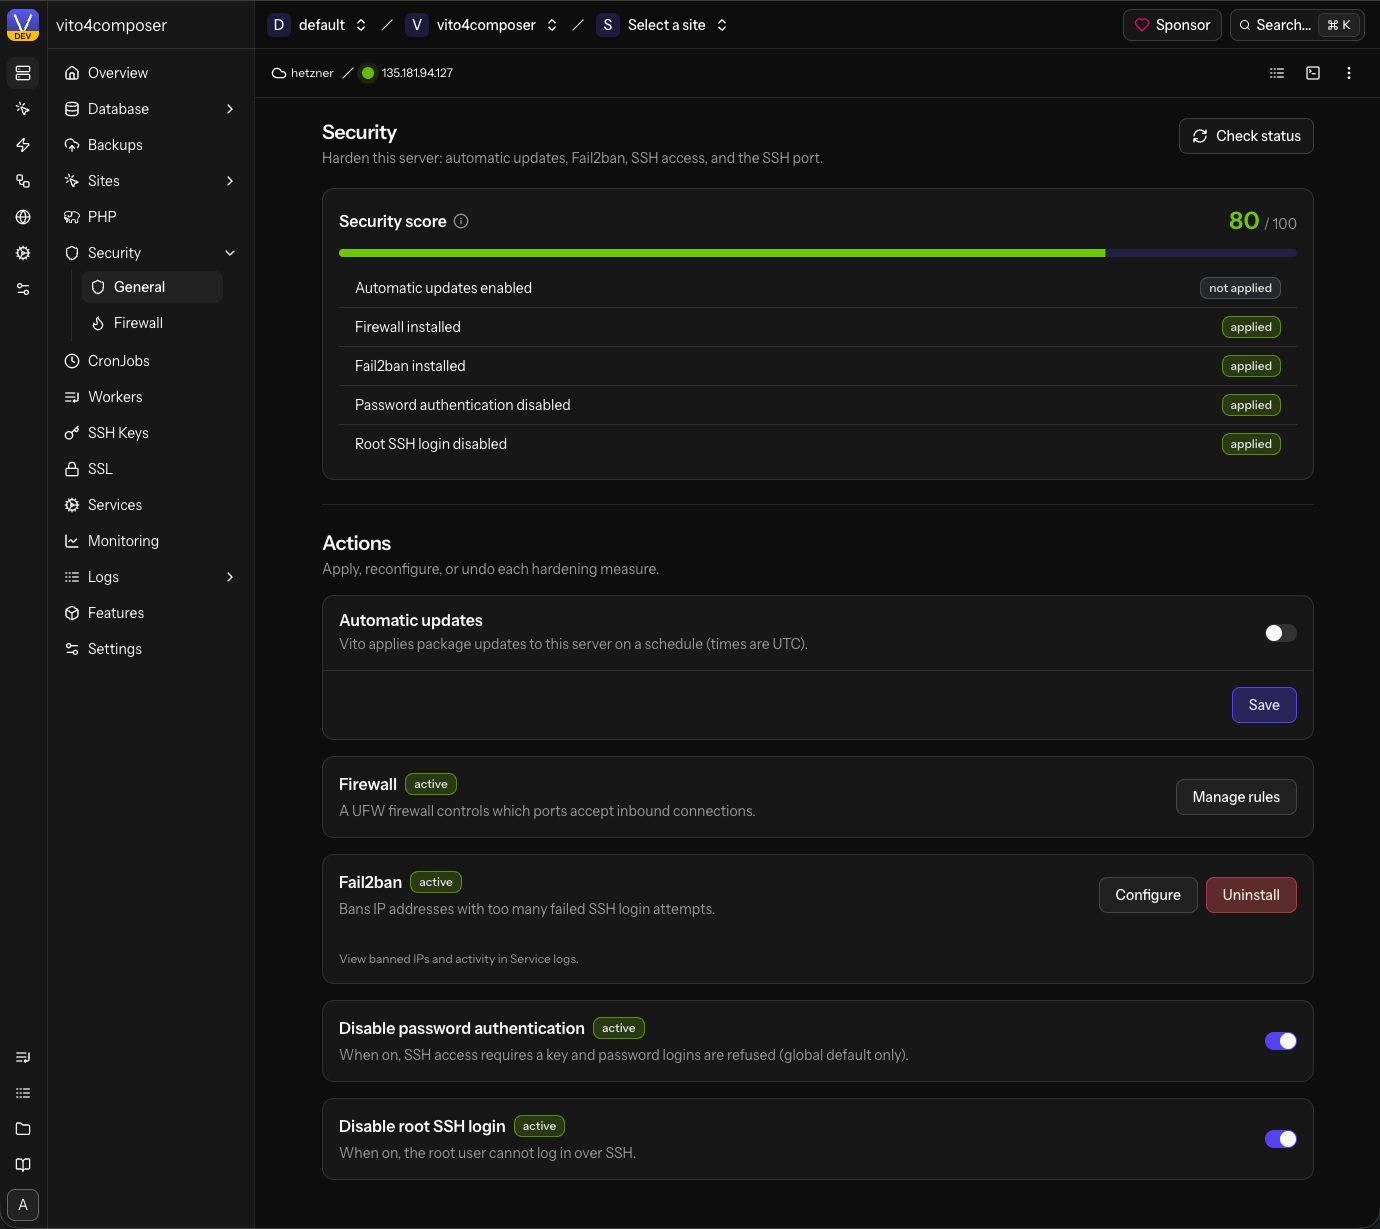
Task: Enable the Automatic updates toggle
Action: coord(1281,633)
